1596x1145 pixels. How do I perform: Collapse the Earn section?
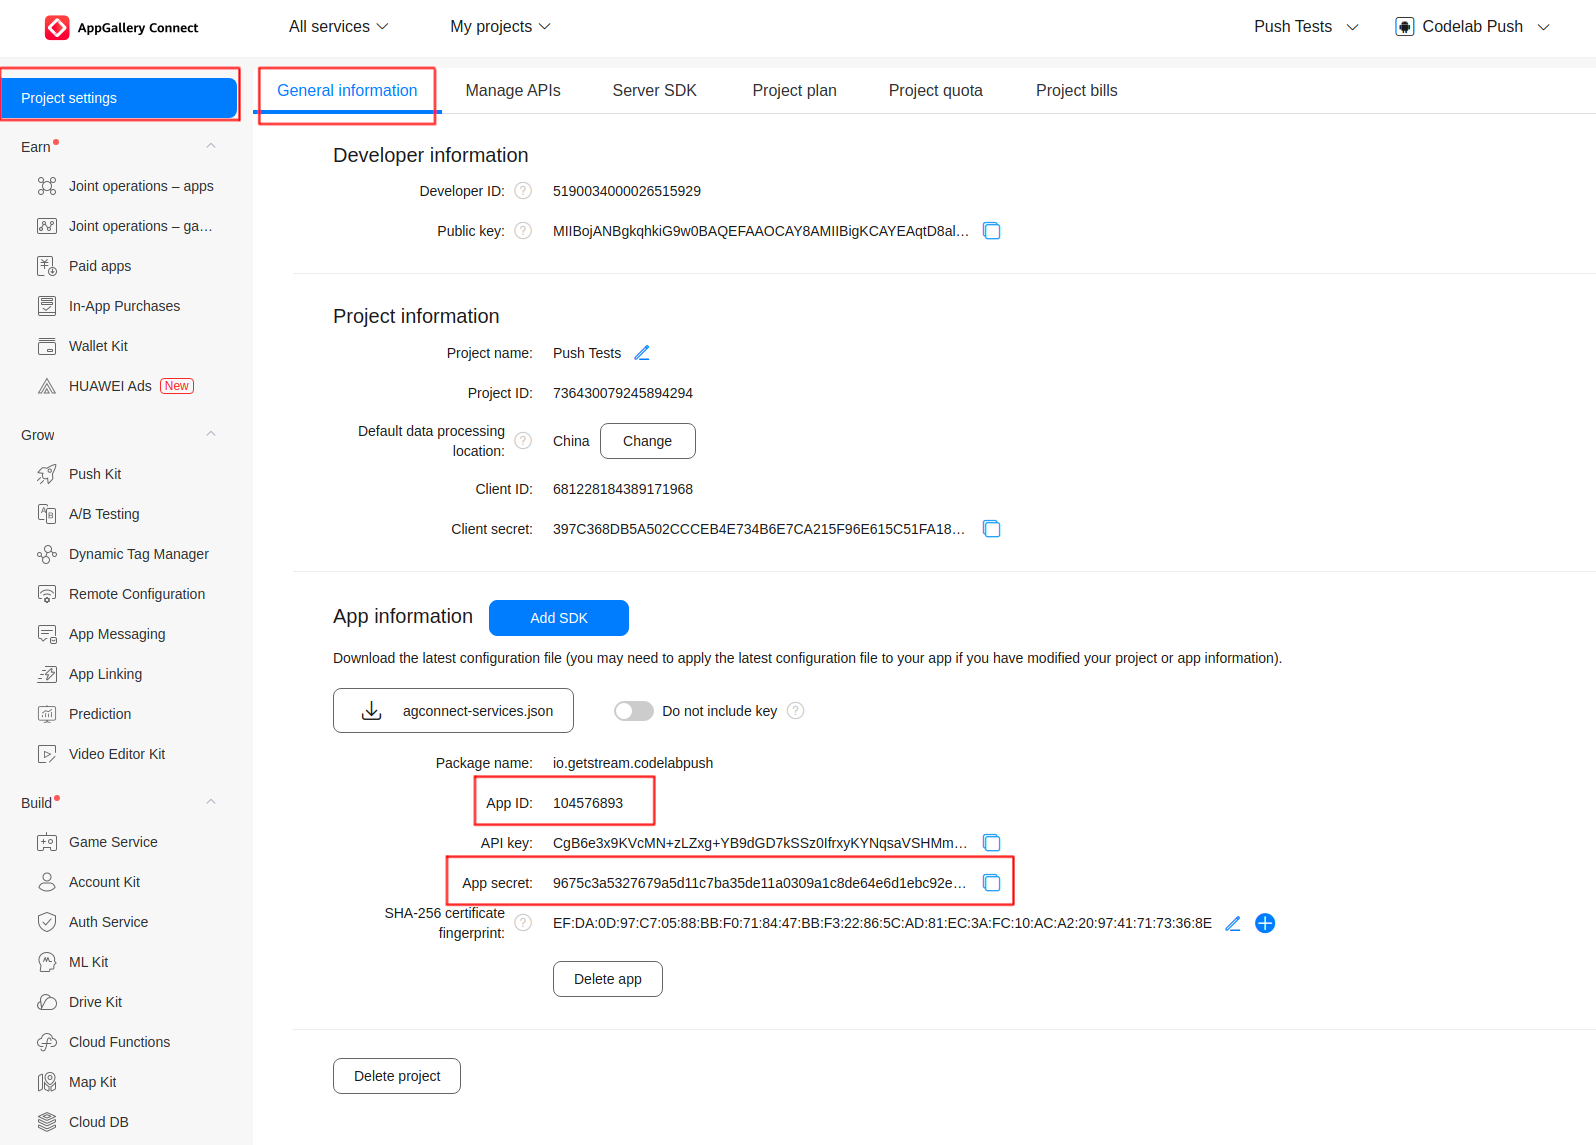click(211, 146)
